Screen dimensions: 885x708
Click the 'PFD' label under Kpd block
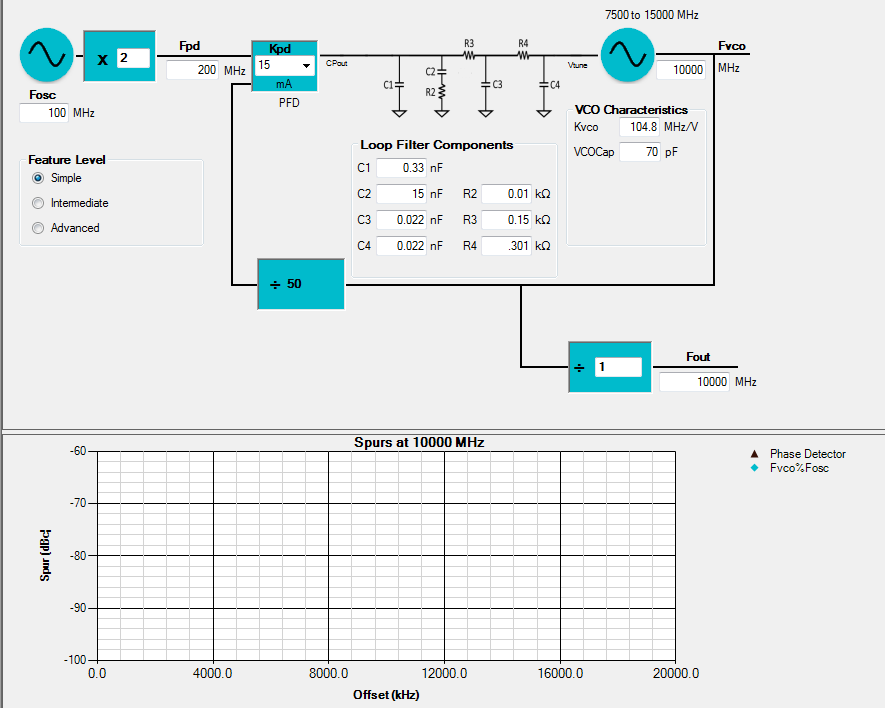(289, 103)
